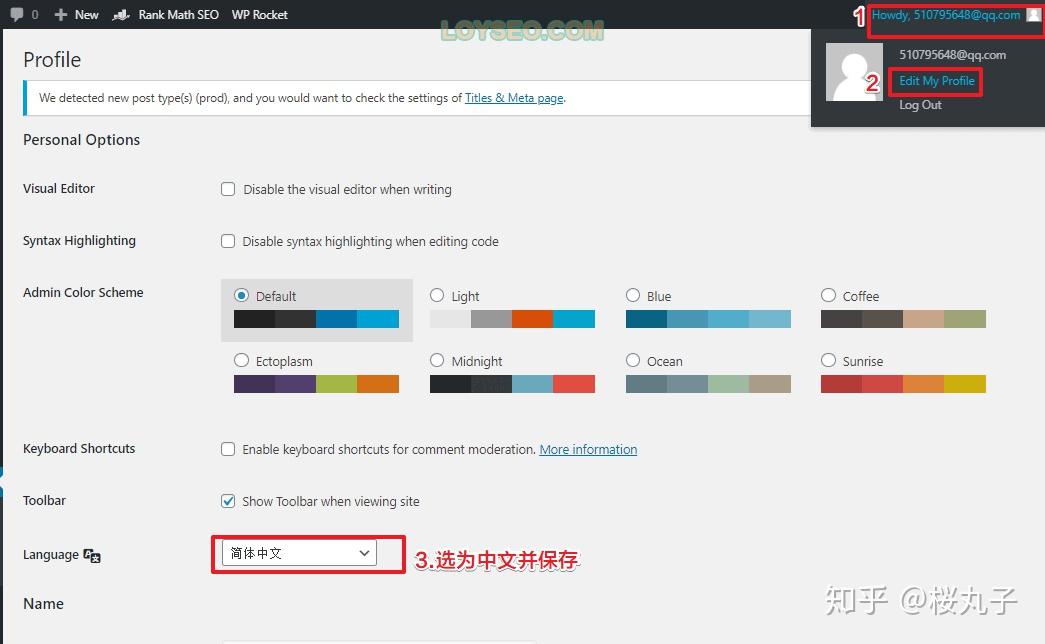Open the WP Rocket menu
The height and width of the screenshot is (644, 1045).
[259, 15]
